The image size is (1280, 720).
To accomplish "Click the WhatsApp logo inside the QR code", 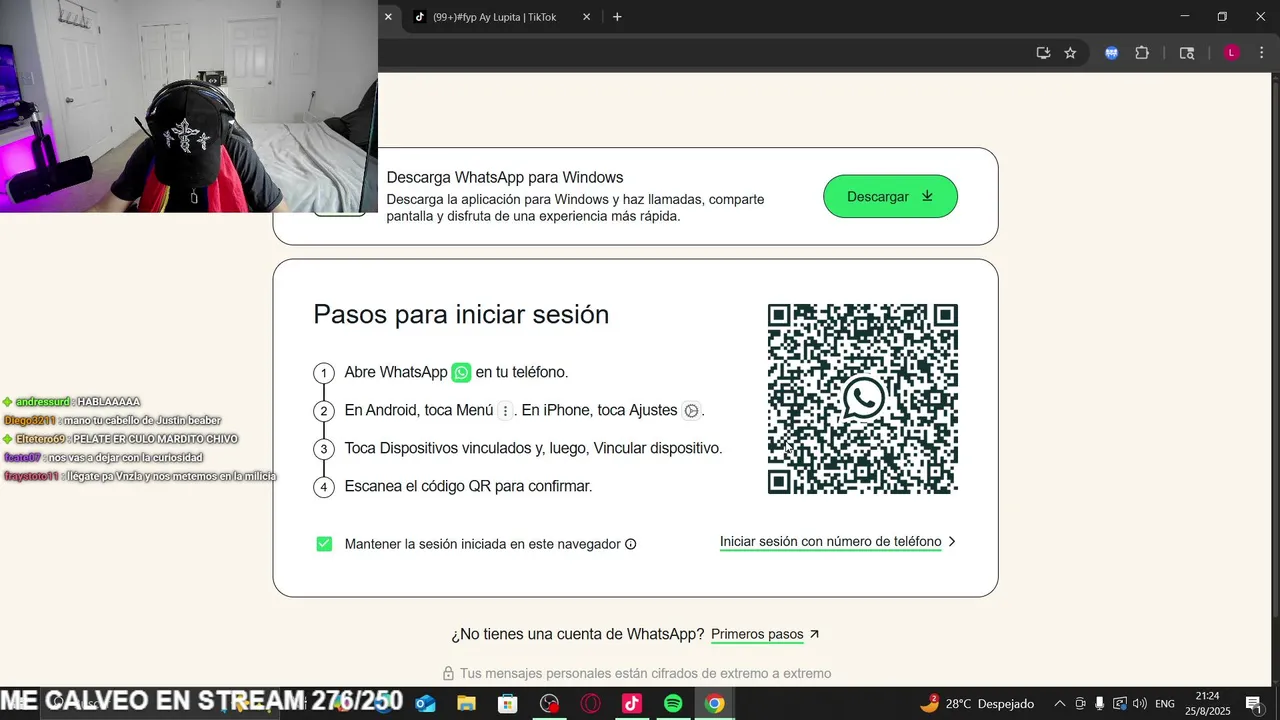I will [863, 398].
